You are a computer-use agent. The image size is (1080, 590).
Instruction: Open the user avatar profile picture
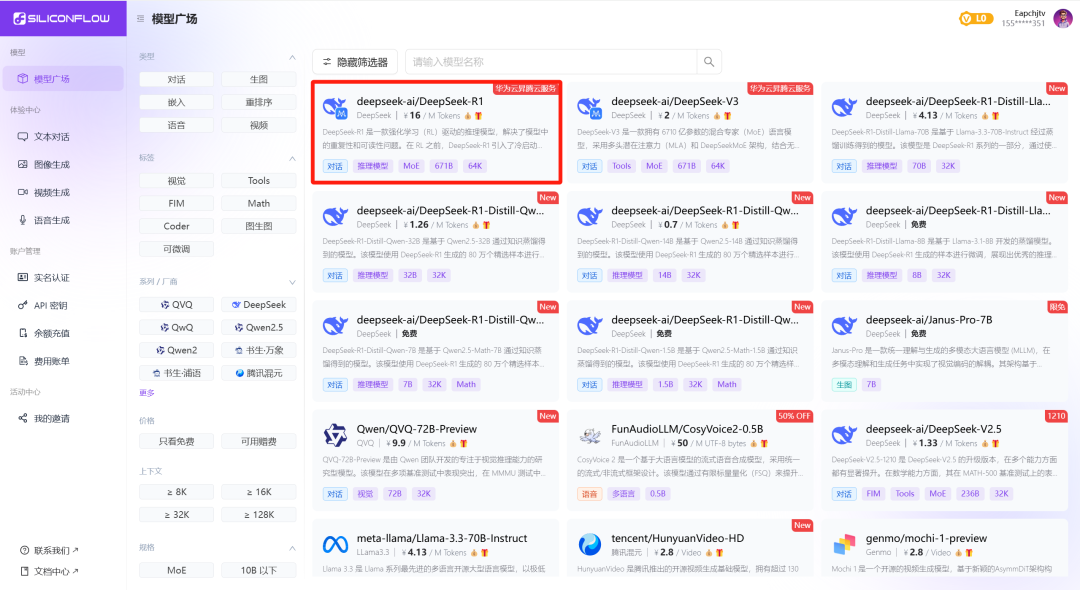pos(1063,19)
